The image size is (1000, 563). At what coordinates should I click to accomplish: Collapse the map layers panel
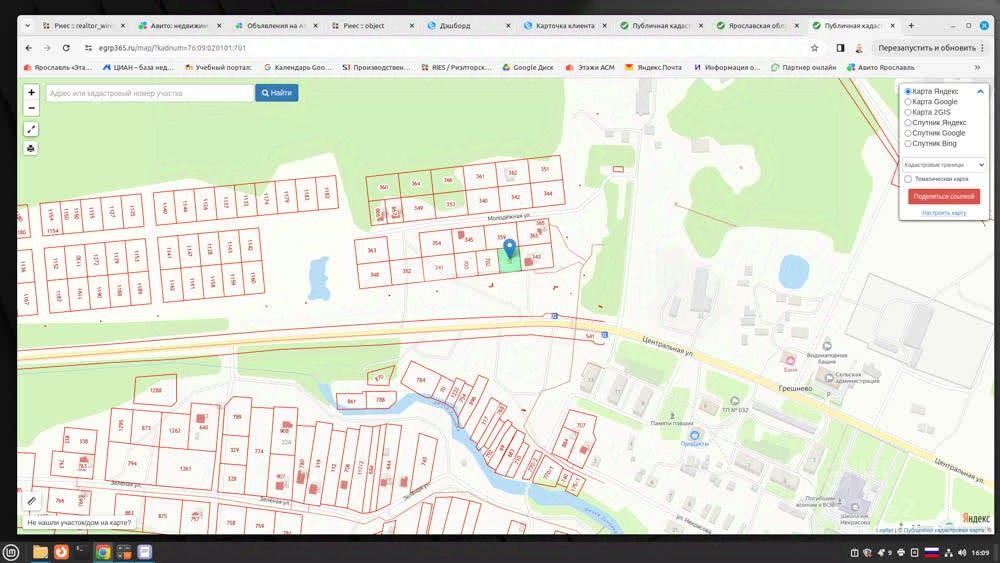tap(980, 91)
